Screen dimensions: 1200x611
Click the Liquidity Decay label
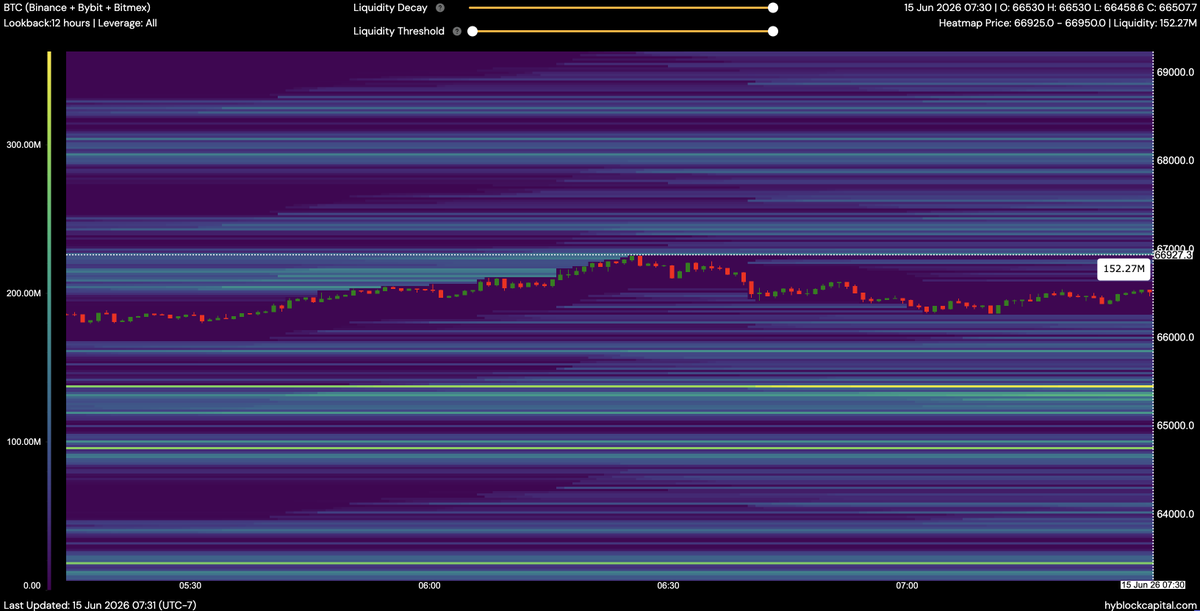[x=390, y=8]
